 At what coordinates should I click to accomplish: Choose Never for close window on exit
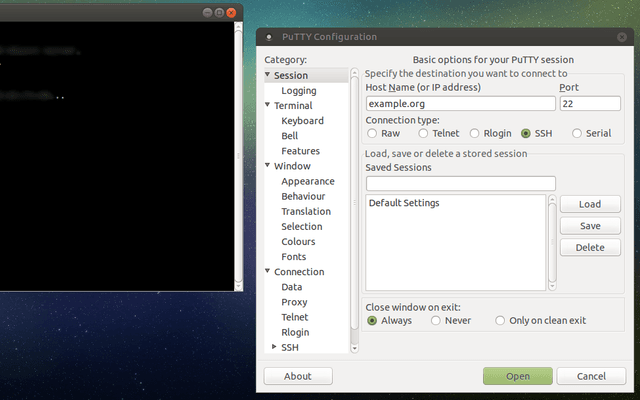436,320
